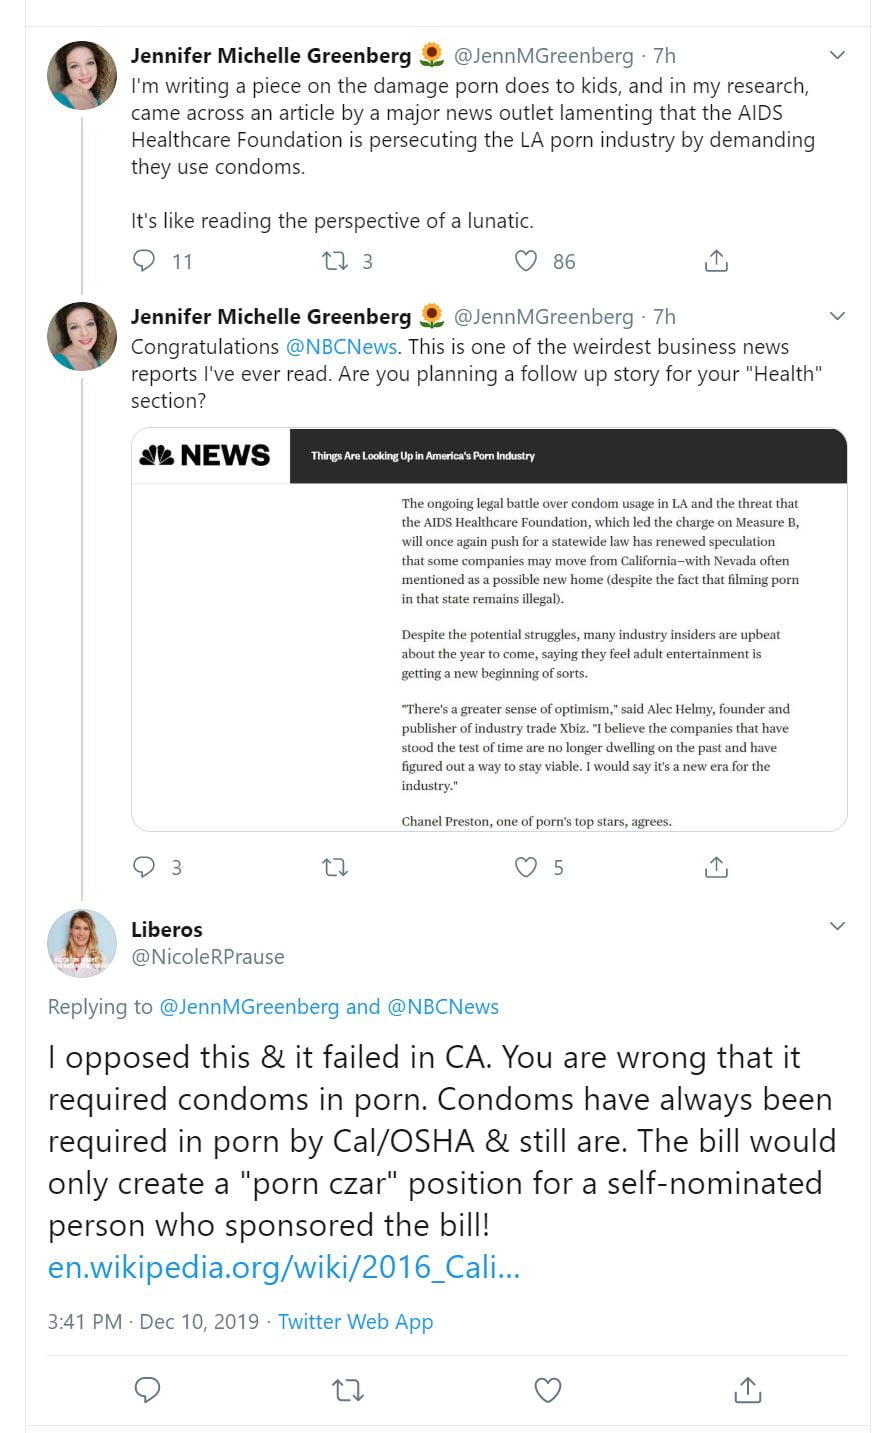Open the NBC News article screenshot image

coord(489,630)
